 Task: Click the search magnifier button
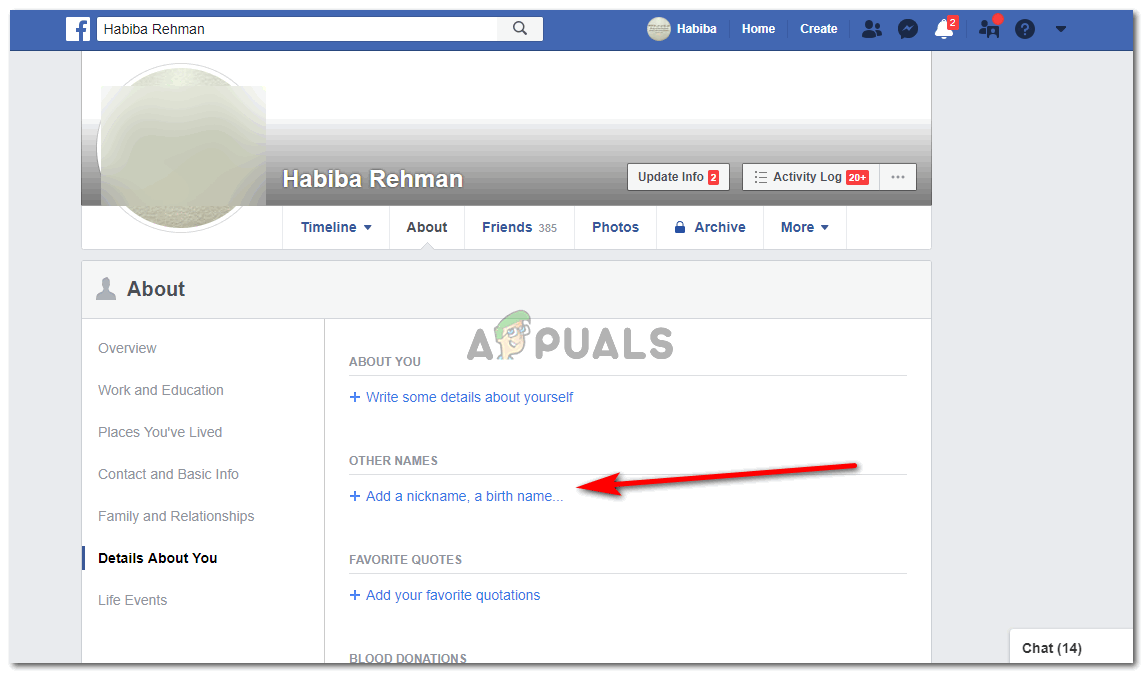[519, 28]
